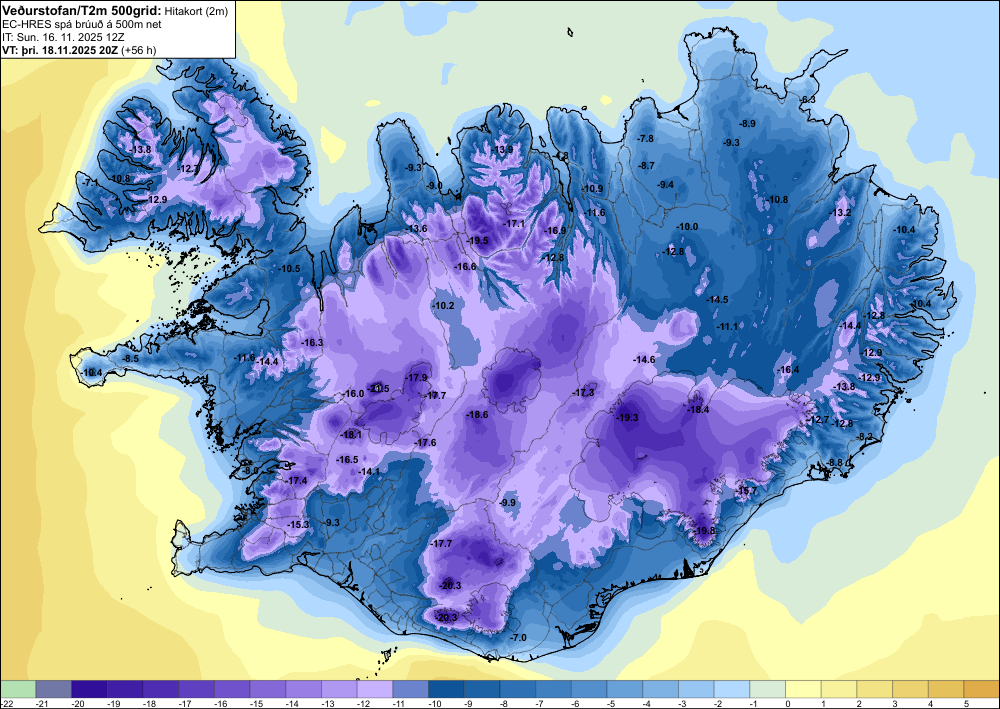Click the -8.8 temperature value
The height and width of the screenshot is (709, 1000).
tap(835, 462)
